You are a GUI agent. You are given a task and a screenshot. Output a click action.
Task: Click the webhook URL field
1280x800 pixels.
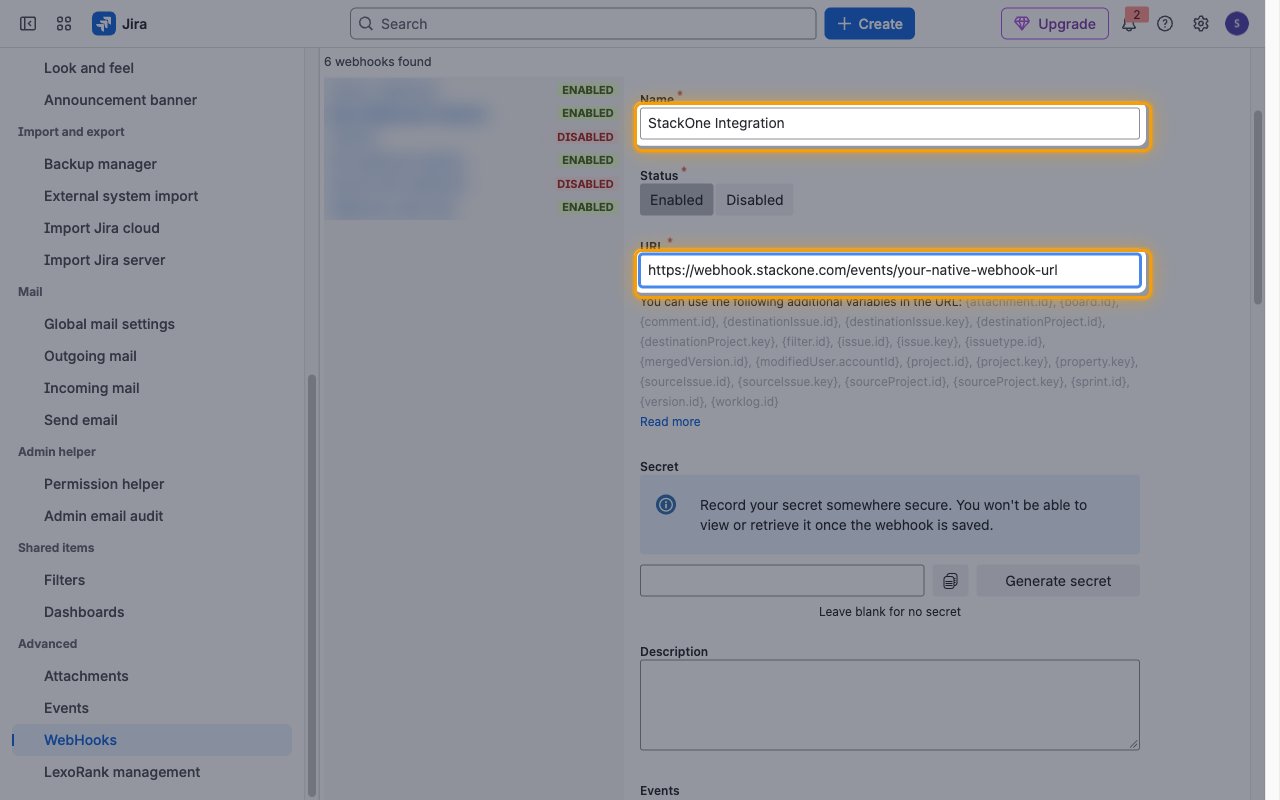point(890,271)
